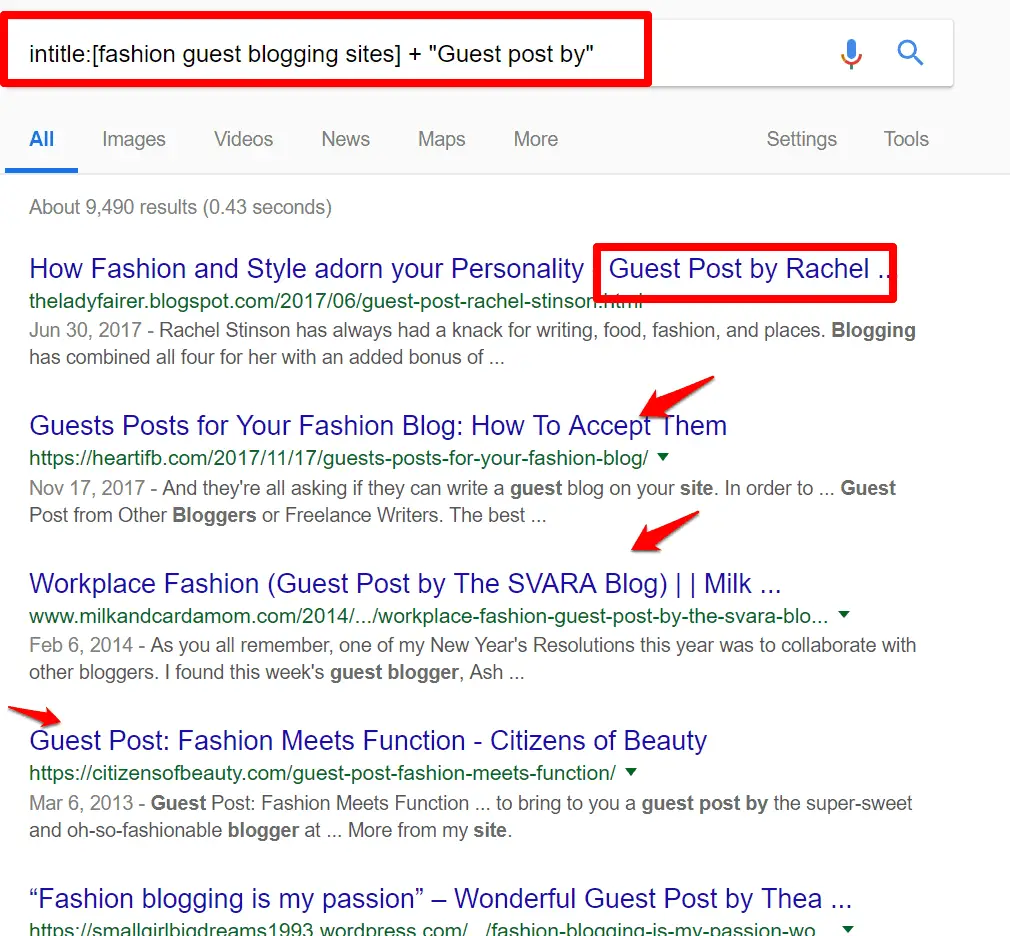Expand dropdown arrow beside heartifb.com URL
The height and width of the screenshot is (936, 1010).
tap(663, 457)
